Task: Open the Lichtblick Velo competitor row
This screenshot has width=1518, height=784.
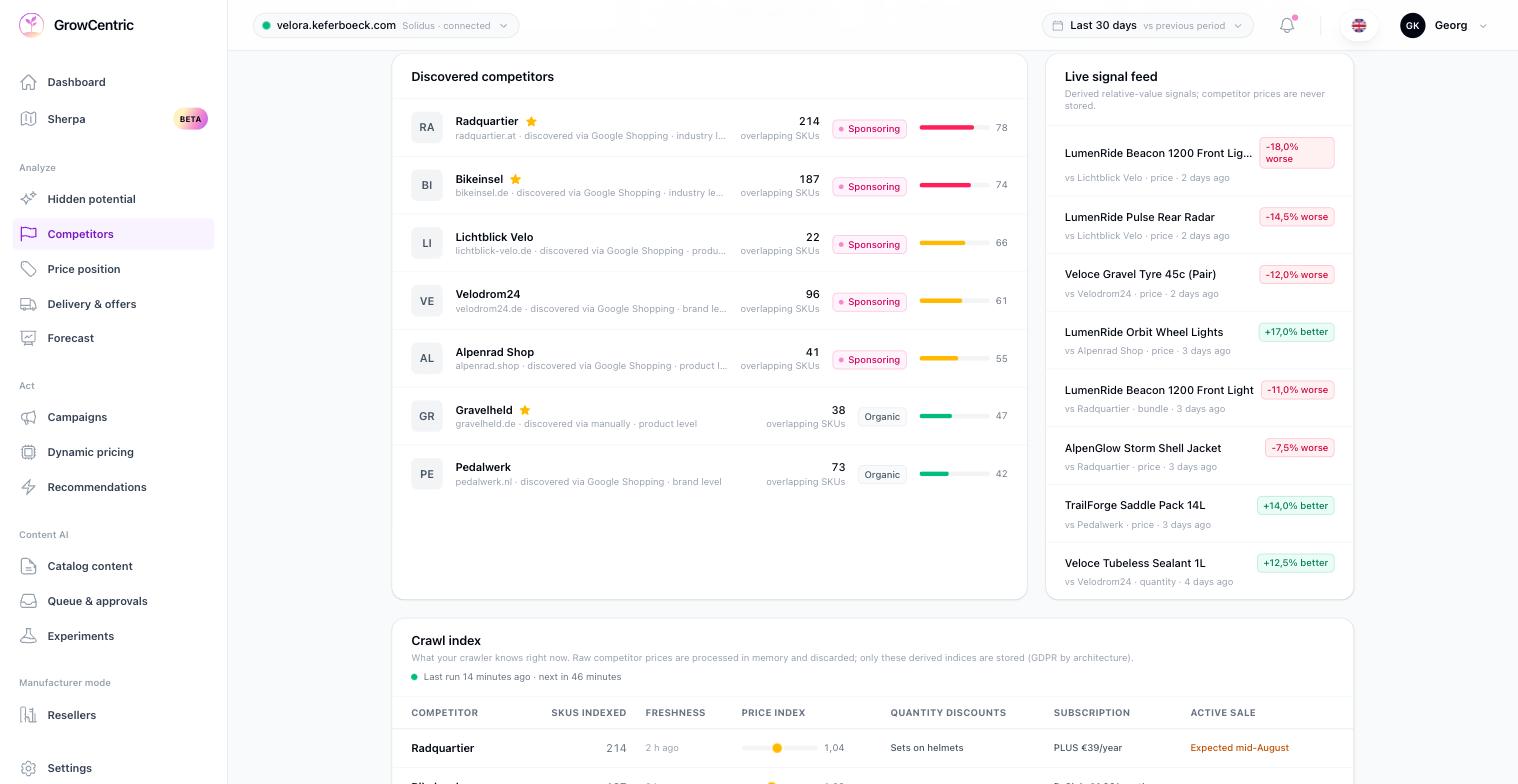Action: click(709, 243)
